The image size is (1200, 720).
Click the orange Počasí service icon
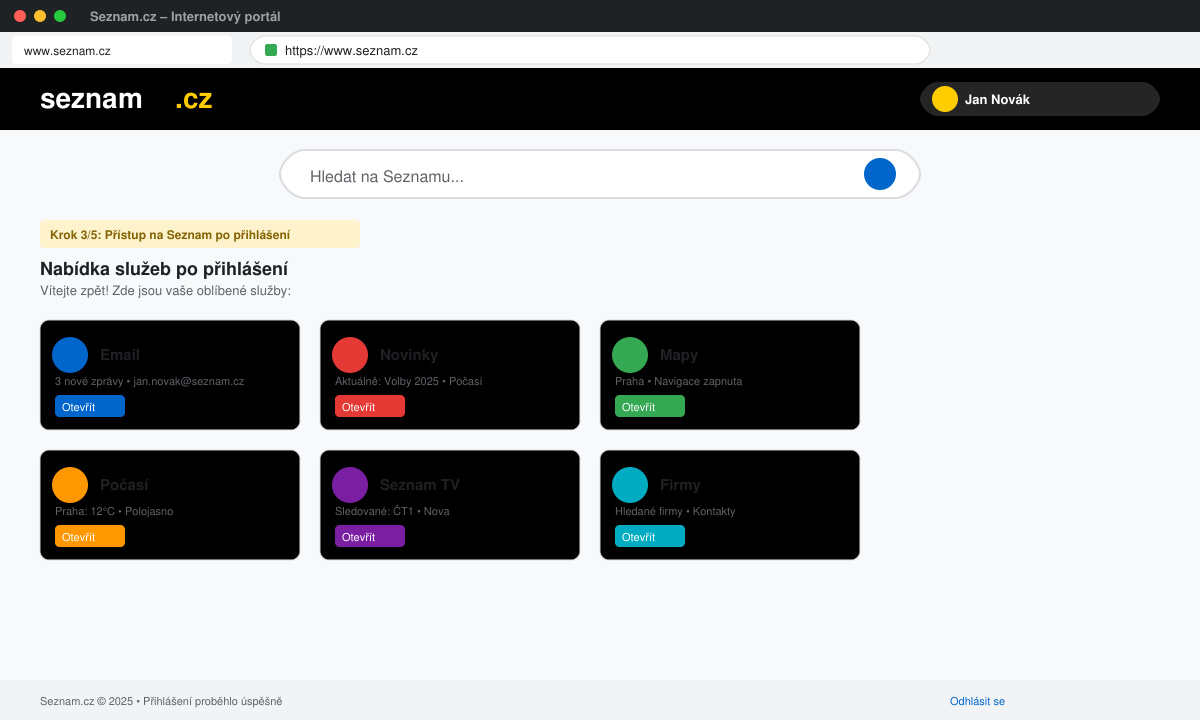coord(70,485)
